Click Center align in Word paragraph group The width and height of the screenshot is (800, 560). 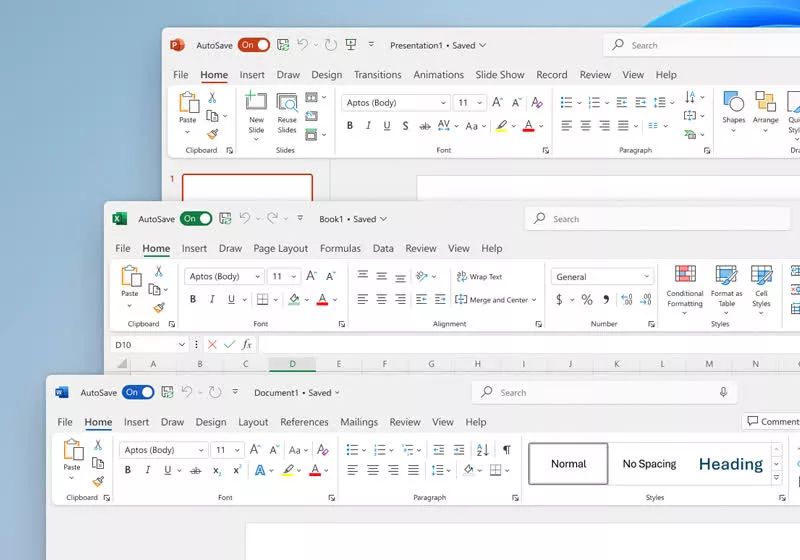tap(373, 470)
